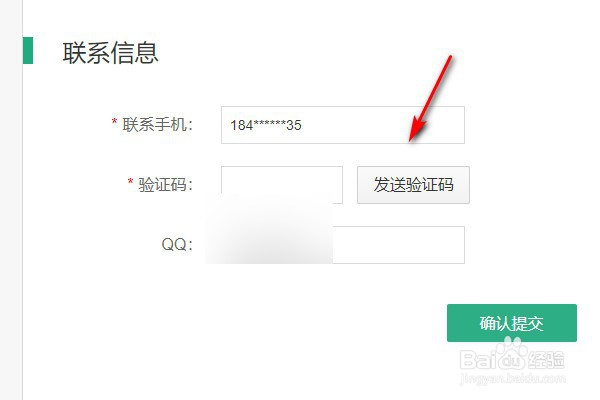Send the code via 发送验证码 button
This screenshot has width=600, height=400.
(x=413, y=185)
